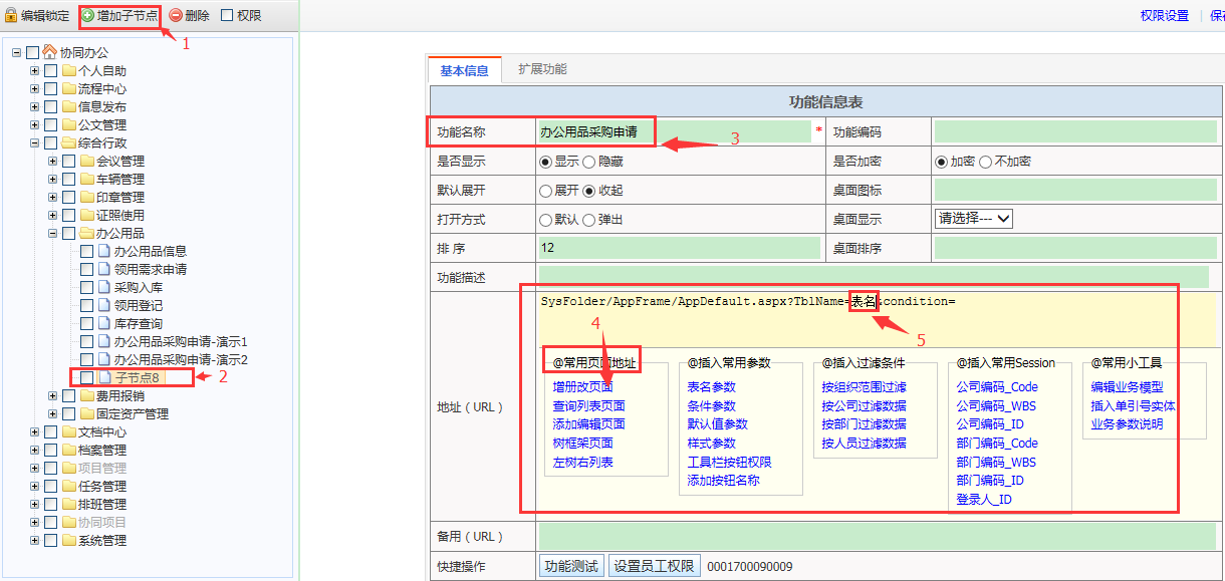Click the folder icon for 文档中心
Image resolution: width=1225 pixels, height=581 pixels.
(68, 432)
